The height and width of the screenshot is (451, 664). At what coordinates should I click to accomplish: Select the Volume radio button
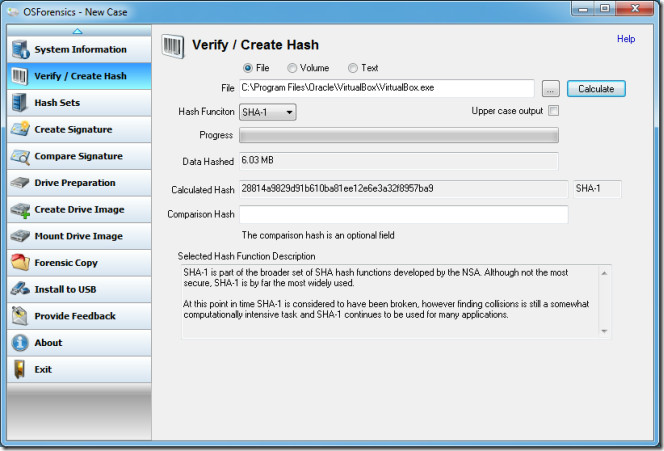[292, 68]
